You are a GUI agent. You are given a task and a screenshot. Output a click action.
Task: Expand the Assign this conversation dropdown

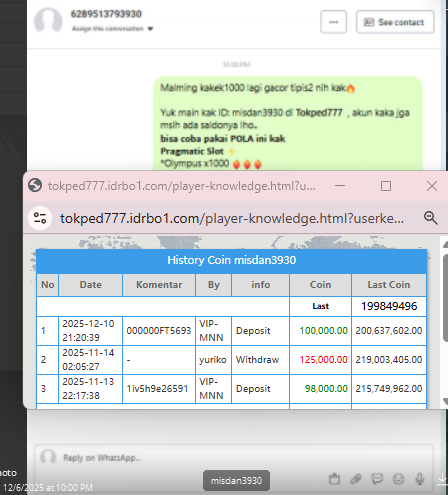tap(113, 29)
